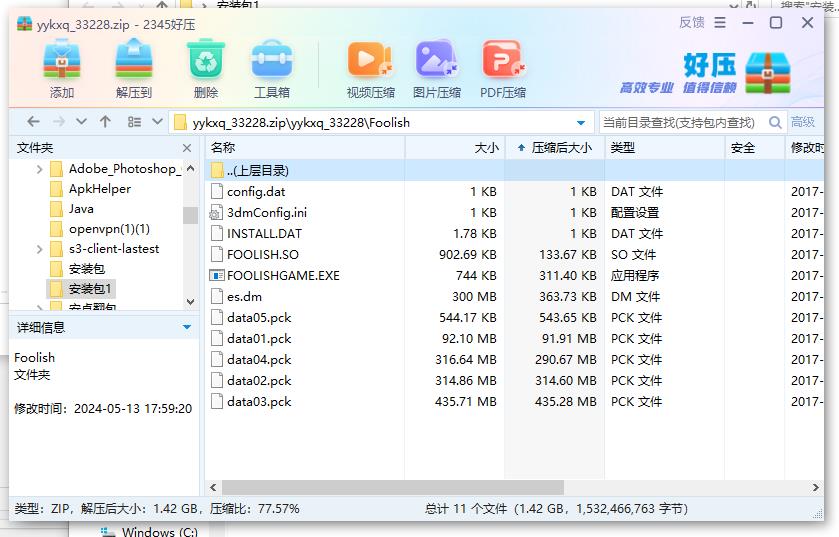Click the 反馈 feedback link

click(692, 22)
